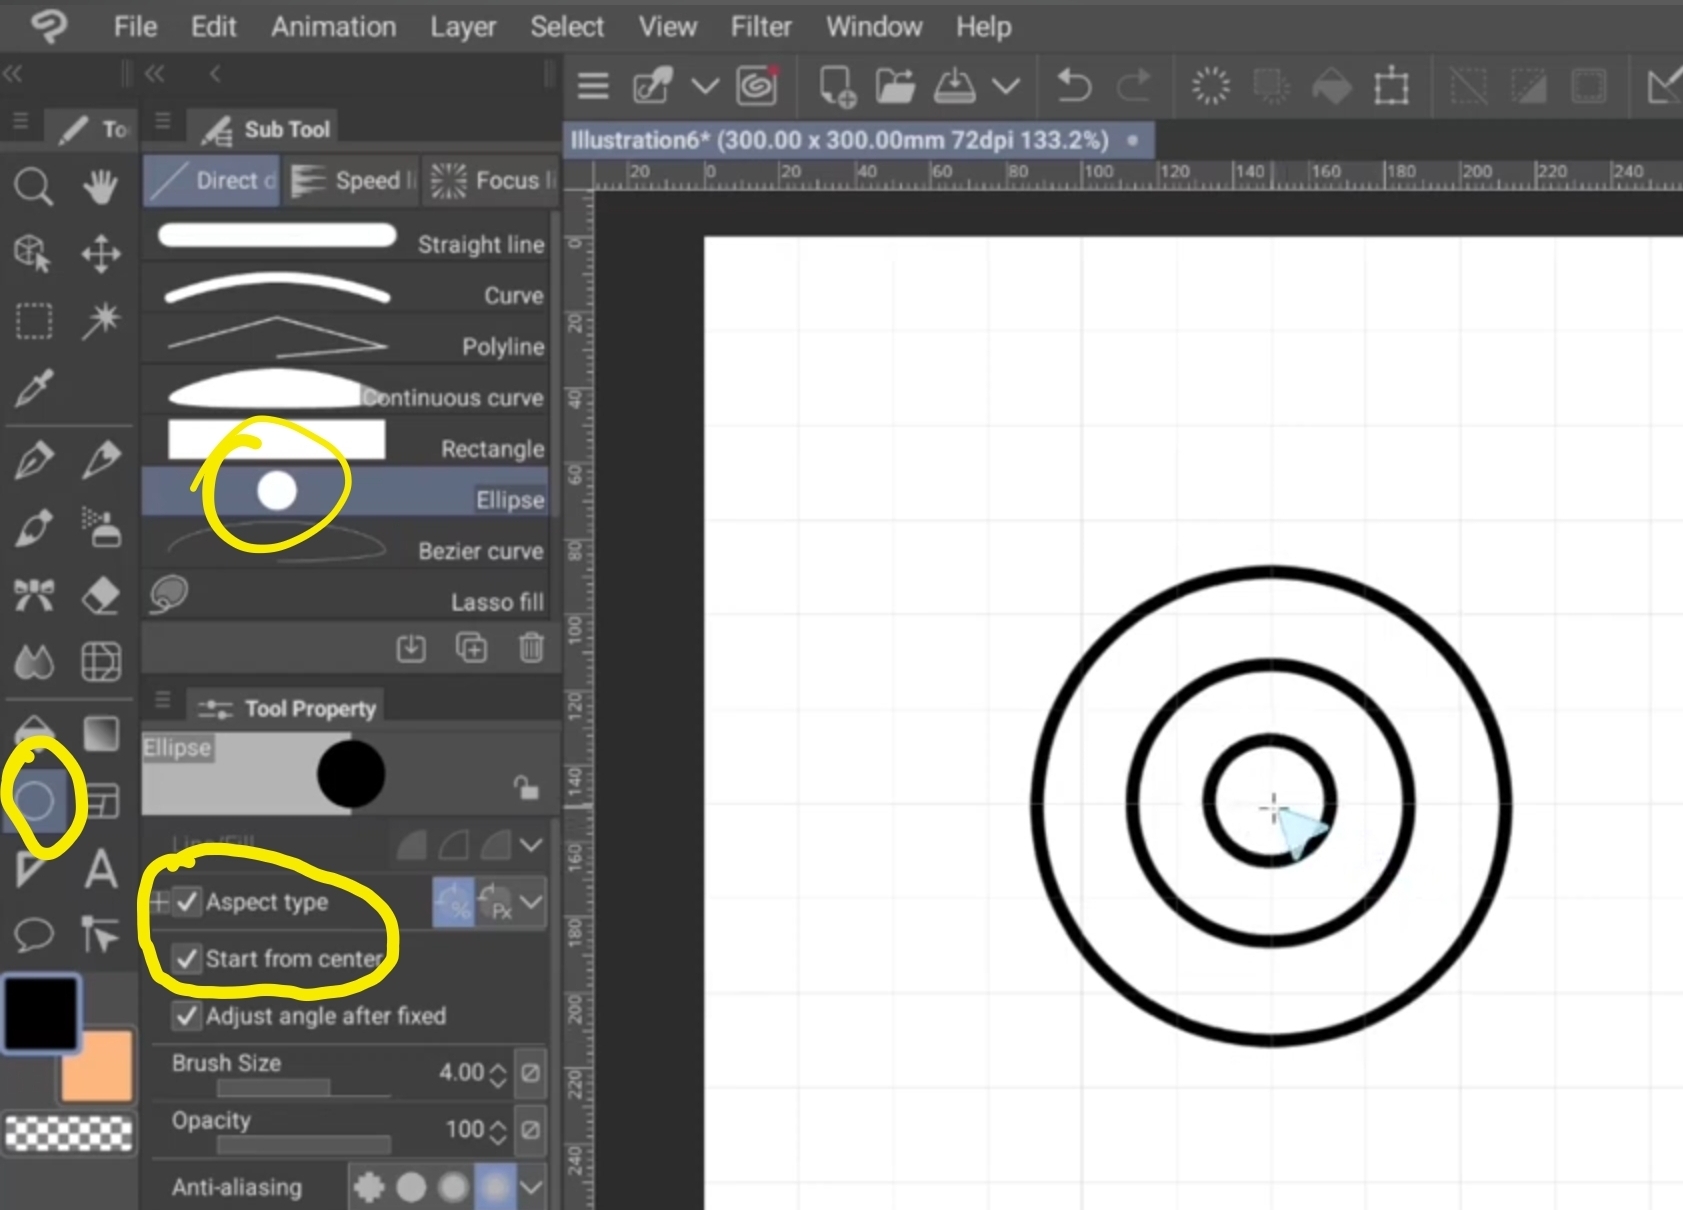Click the New document icon
Screen dimensions: 1683x1210
point(837,86)
